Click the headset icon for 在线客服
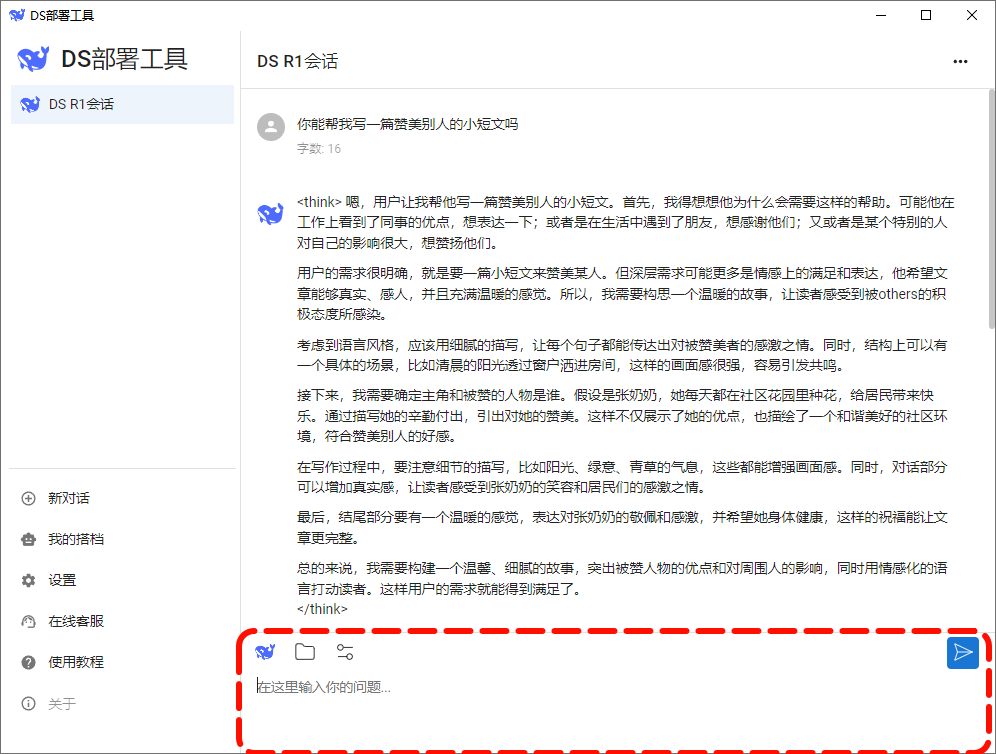This screenshot has width=996, height=754. [x=29, y=621]
